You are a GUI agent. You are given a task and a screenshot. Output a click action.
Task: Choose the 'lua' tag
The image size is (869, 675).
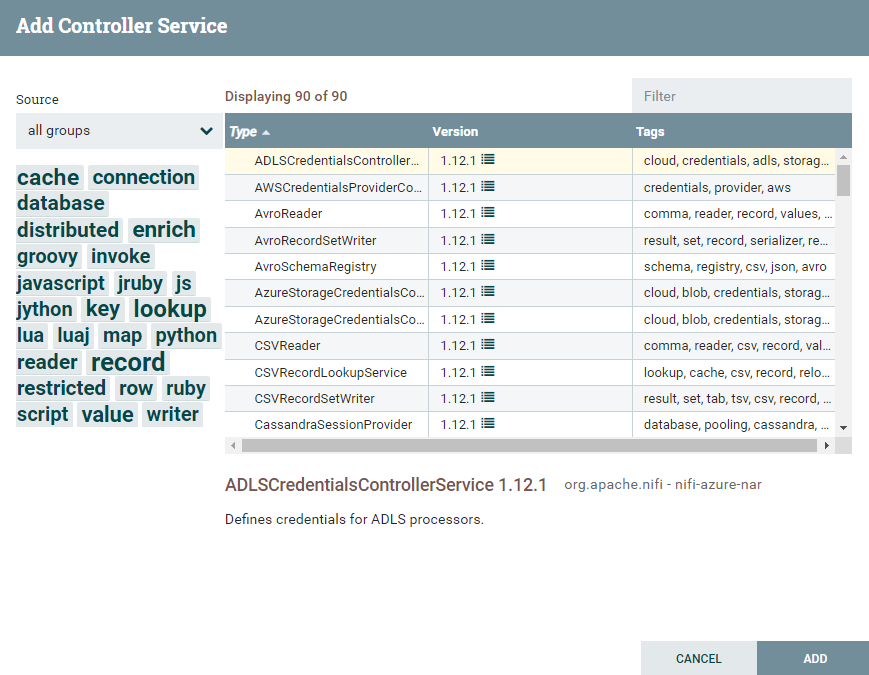pyautogui.click(x=30, y=335)
